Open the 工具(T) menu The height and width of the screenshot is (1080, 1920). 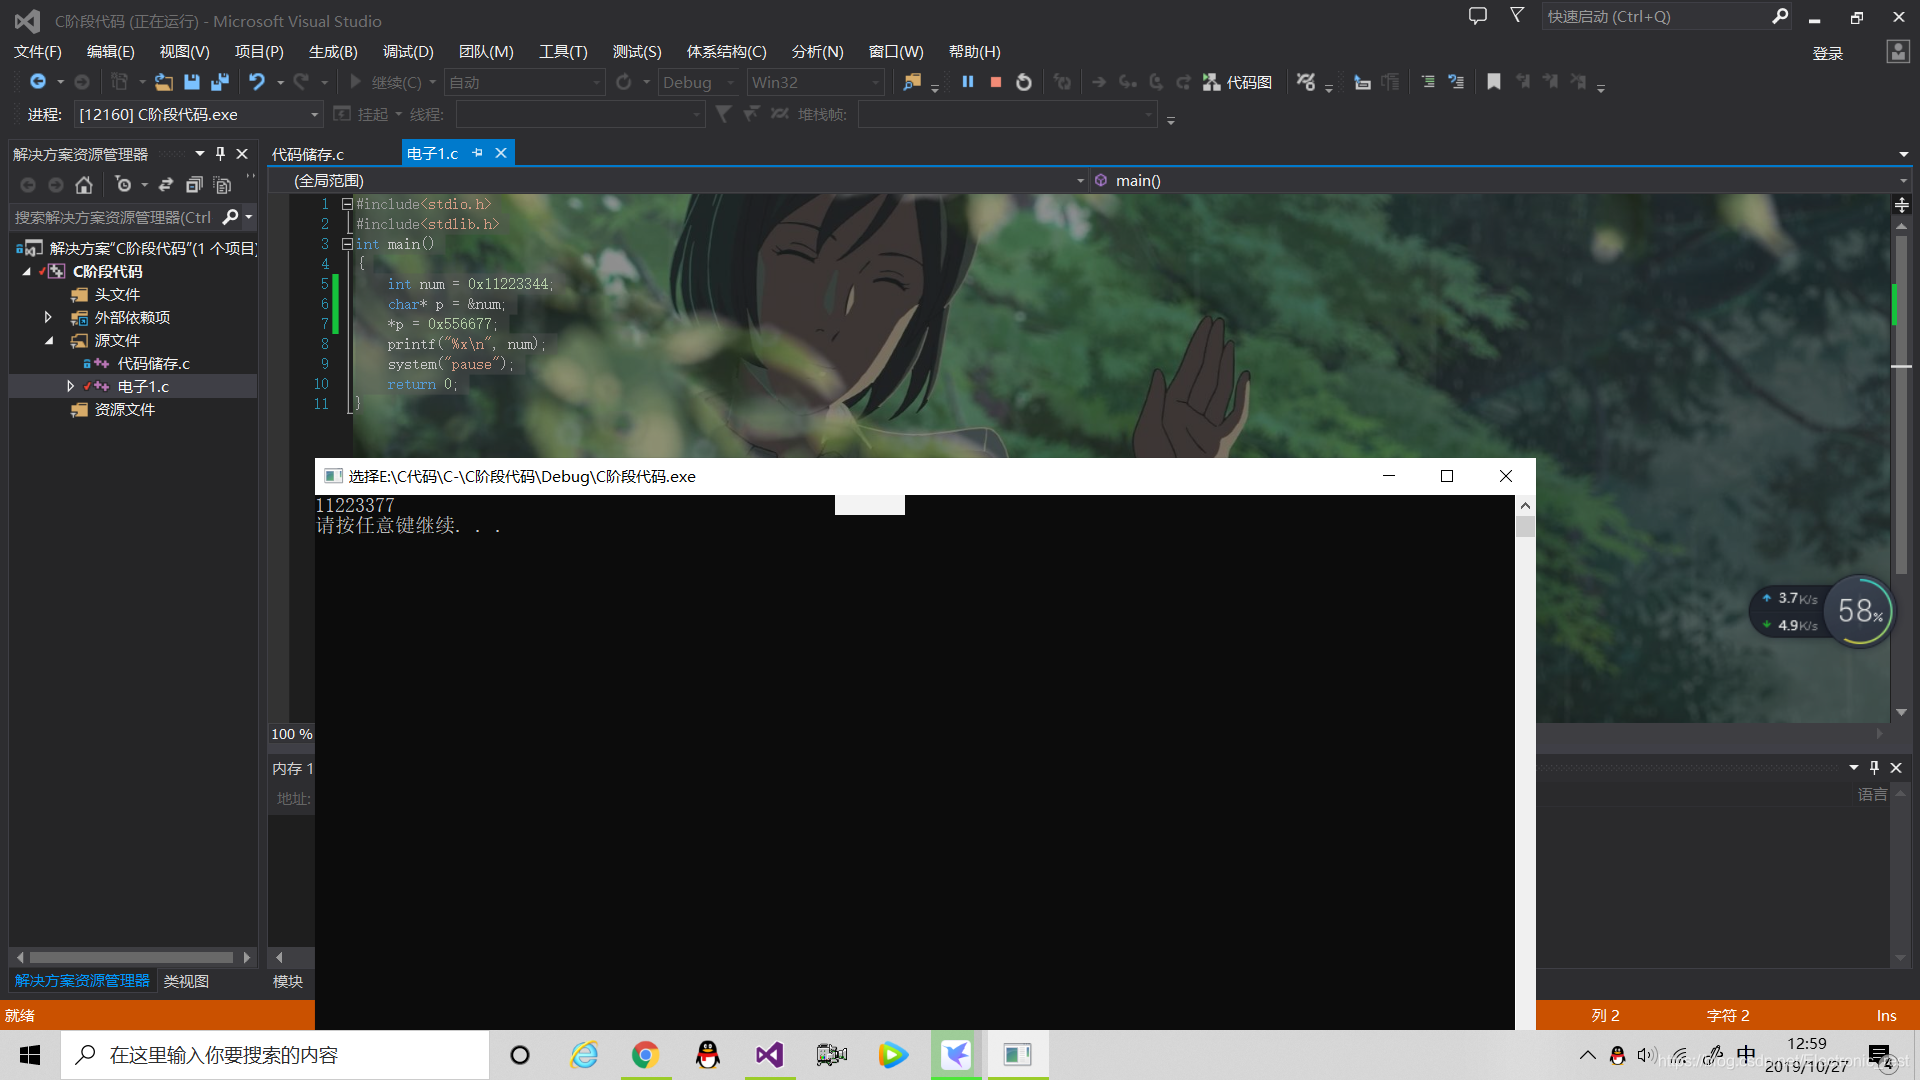(563, 52)
